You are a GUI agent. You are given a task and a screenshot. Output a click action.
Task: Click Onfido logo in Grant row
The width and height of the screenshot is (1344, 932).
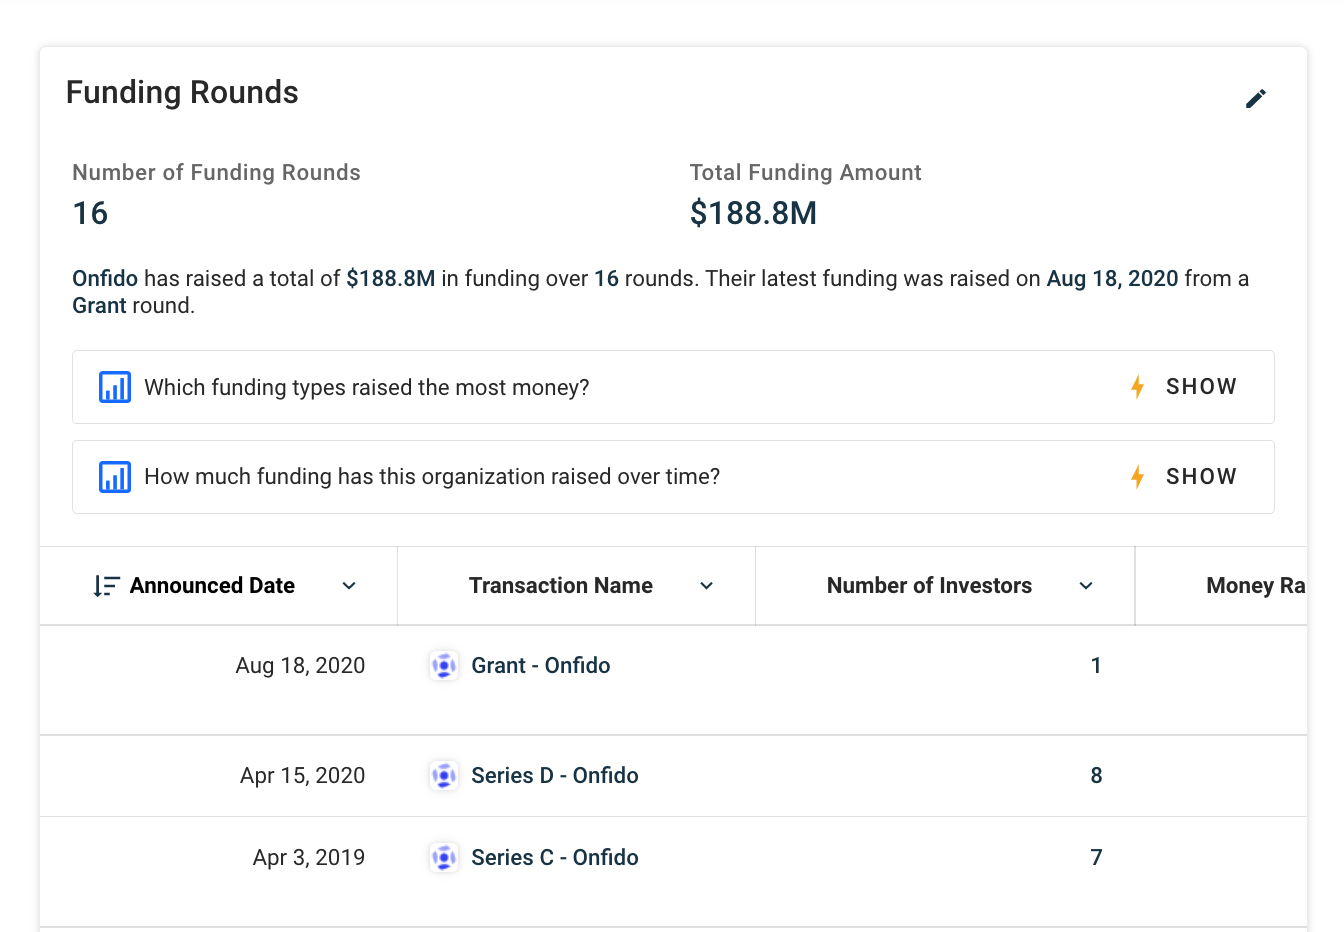pos(444,665)
